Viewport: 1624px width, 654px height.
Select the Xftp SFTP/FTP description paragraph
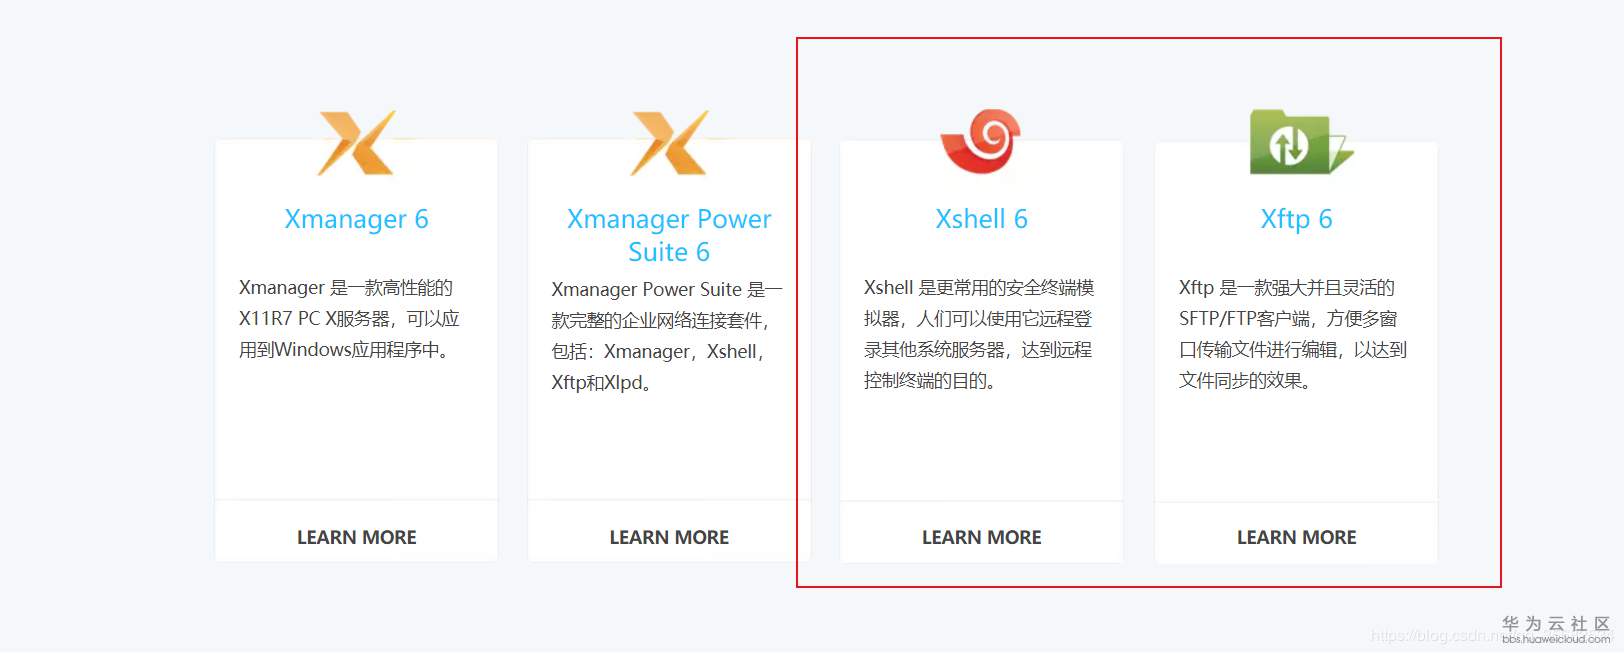point(1292,334)
